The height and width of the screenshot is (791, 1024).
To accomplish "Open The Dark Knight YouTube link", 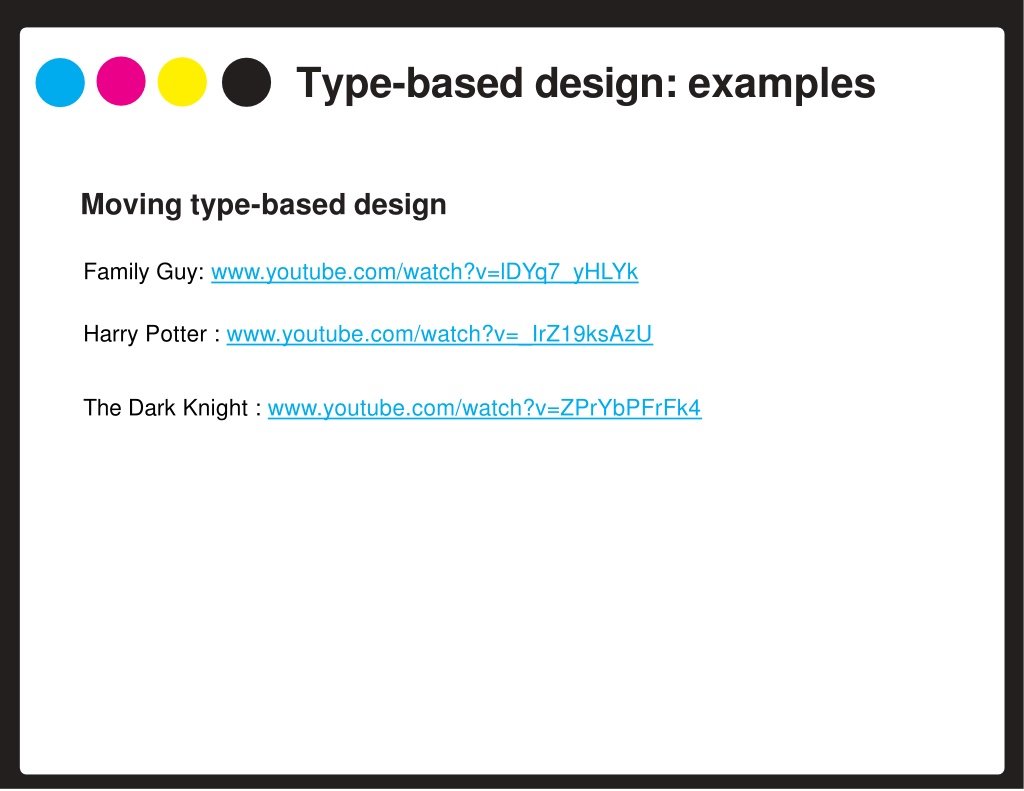I will (x=485, y=408).
